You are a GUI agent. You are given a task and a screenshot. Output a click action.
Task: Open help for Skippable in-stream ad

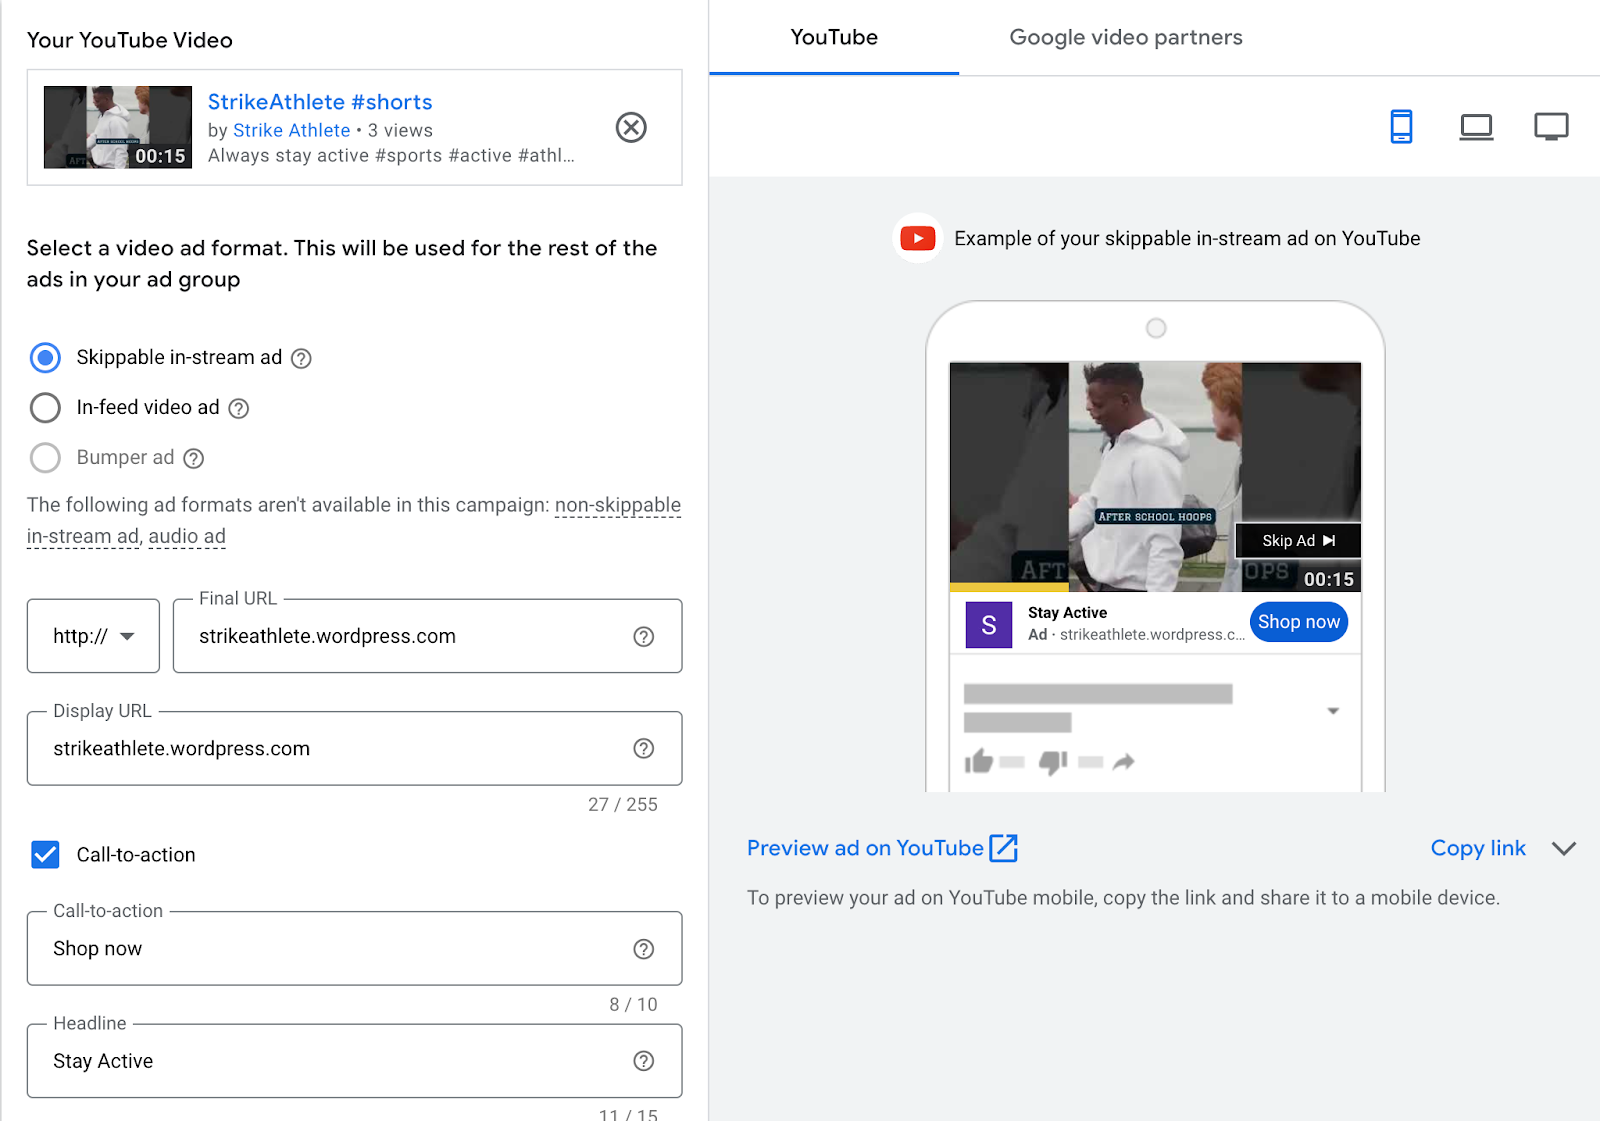click(x=301, y=358)
